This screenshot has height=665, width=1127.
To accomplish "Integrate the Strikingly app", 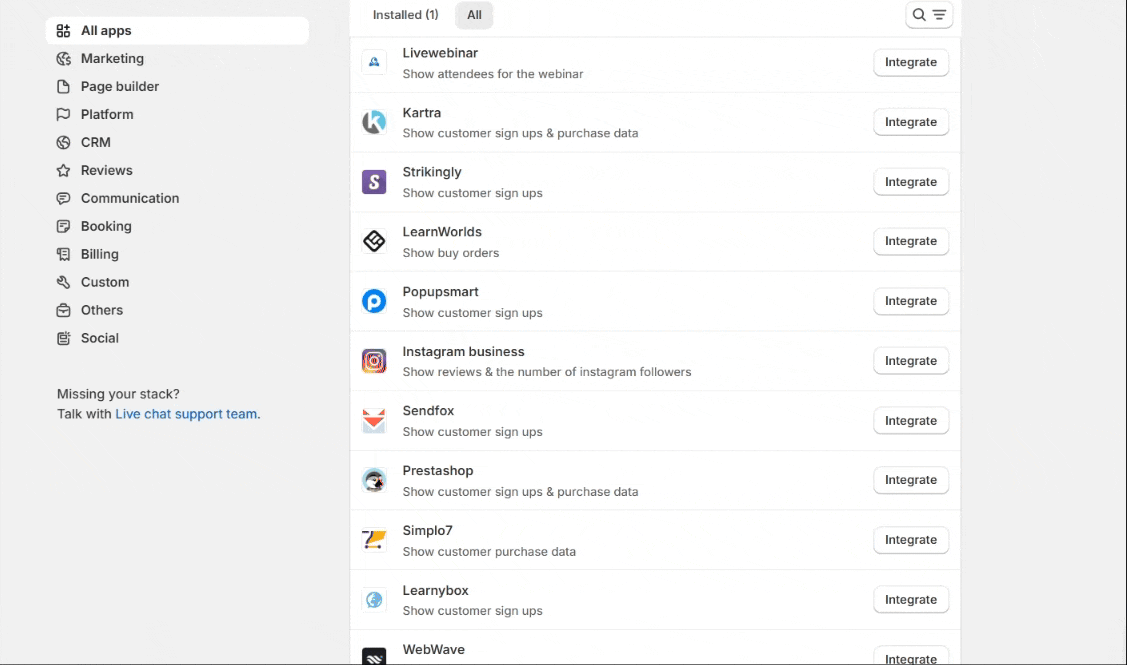I will 911,182.
